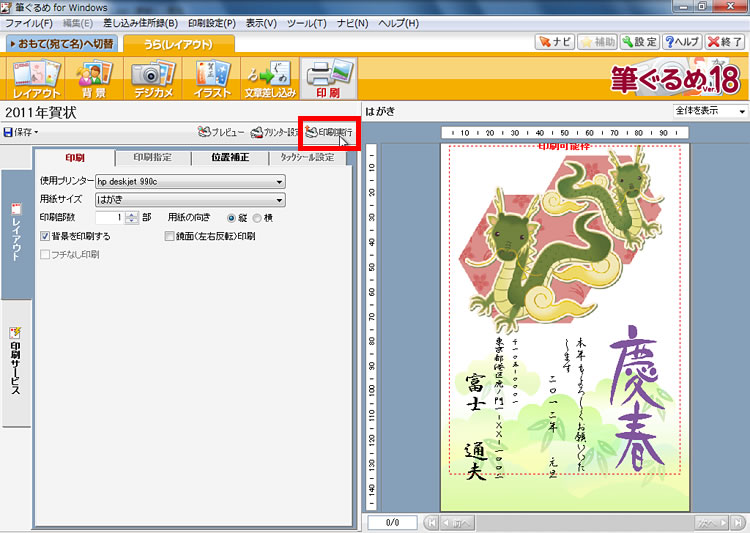
Task: Switch to the タックシール設定 tab
Action: [307, 157]
